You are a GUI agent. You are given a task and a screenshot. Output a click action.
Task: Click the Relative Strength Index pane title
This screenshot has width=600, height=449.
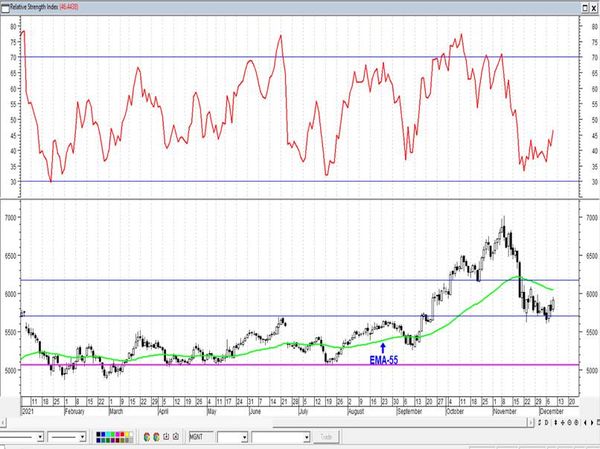[x=34, y=7]
